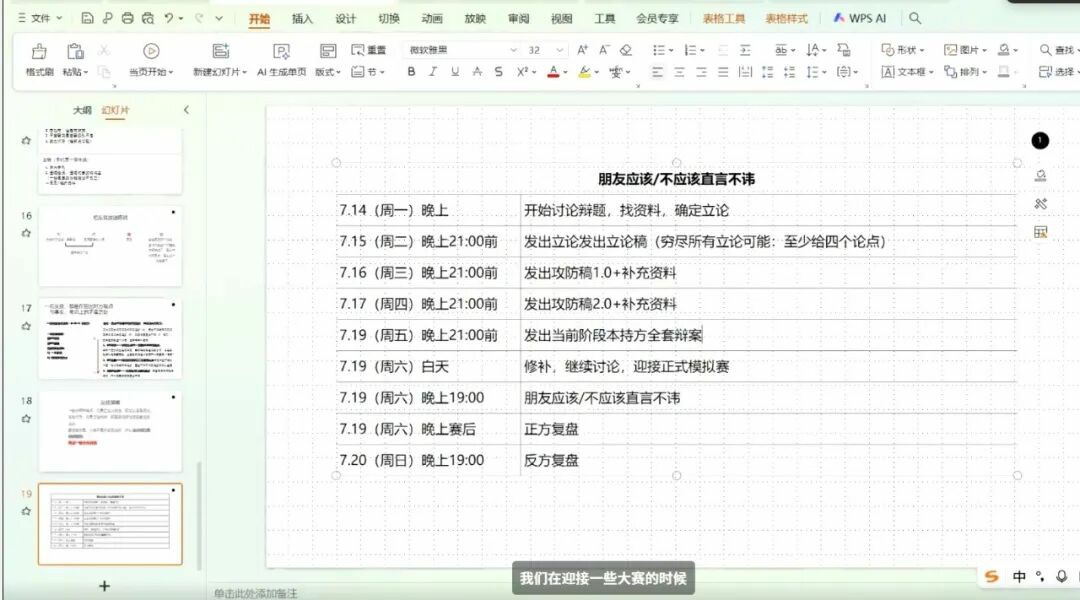Start slideshow from current slide (当页开始)
The width and height of the screenshot is (1080, 600).
click(150, 52)
